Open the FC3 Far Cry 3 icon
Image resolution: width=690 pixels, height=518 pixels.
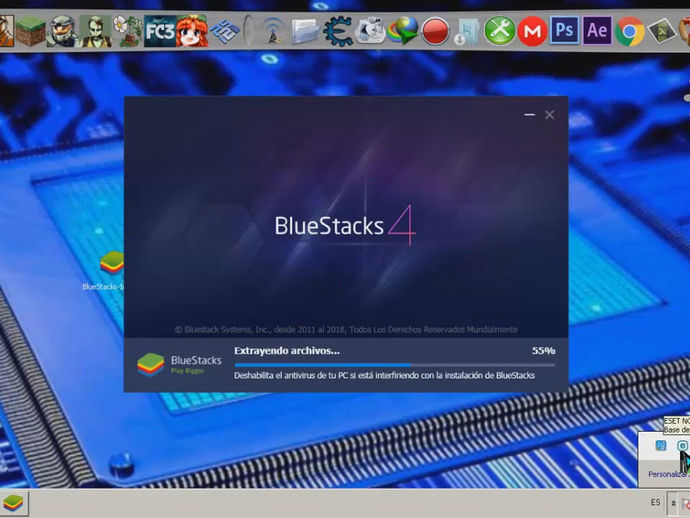(160, 31)
